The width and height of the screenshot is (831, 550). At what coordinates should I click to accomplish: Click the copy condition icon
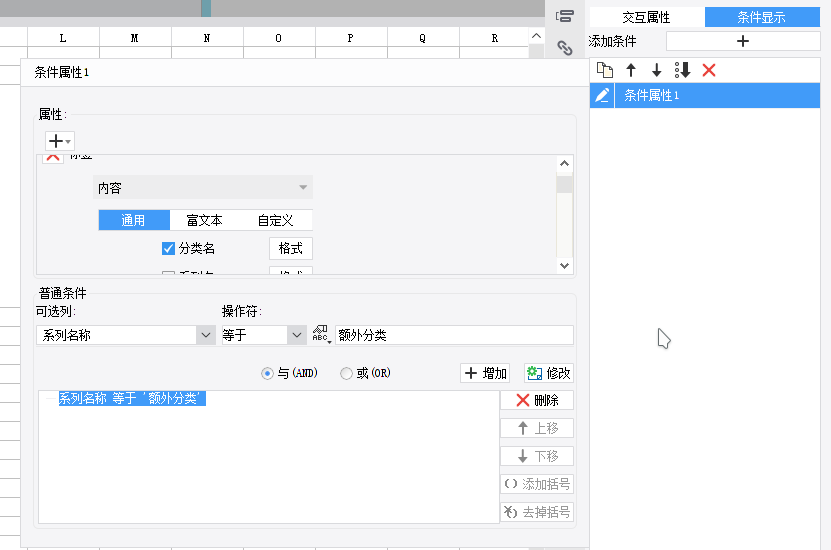[x=604, y=70]
